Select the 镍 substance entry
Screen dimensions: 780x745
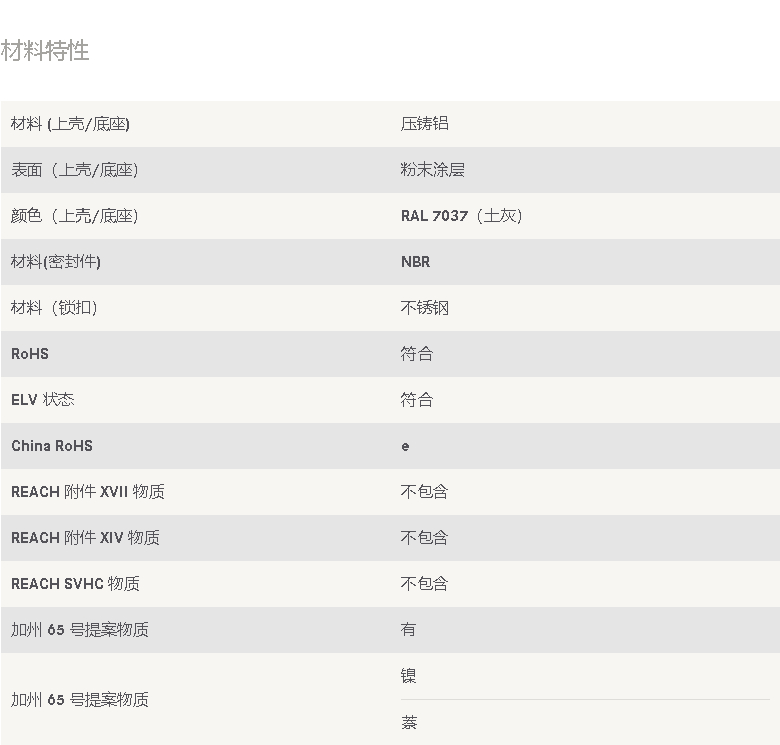pos(408,676)
